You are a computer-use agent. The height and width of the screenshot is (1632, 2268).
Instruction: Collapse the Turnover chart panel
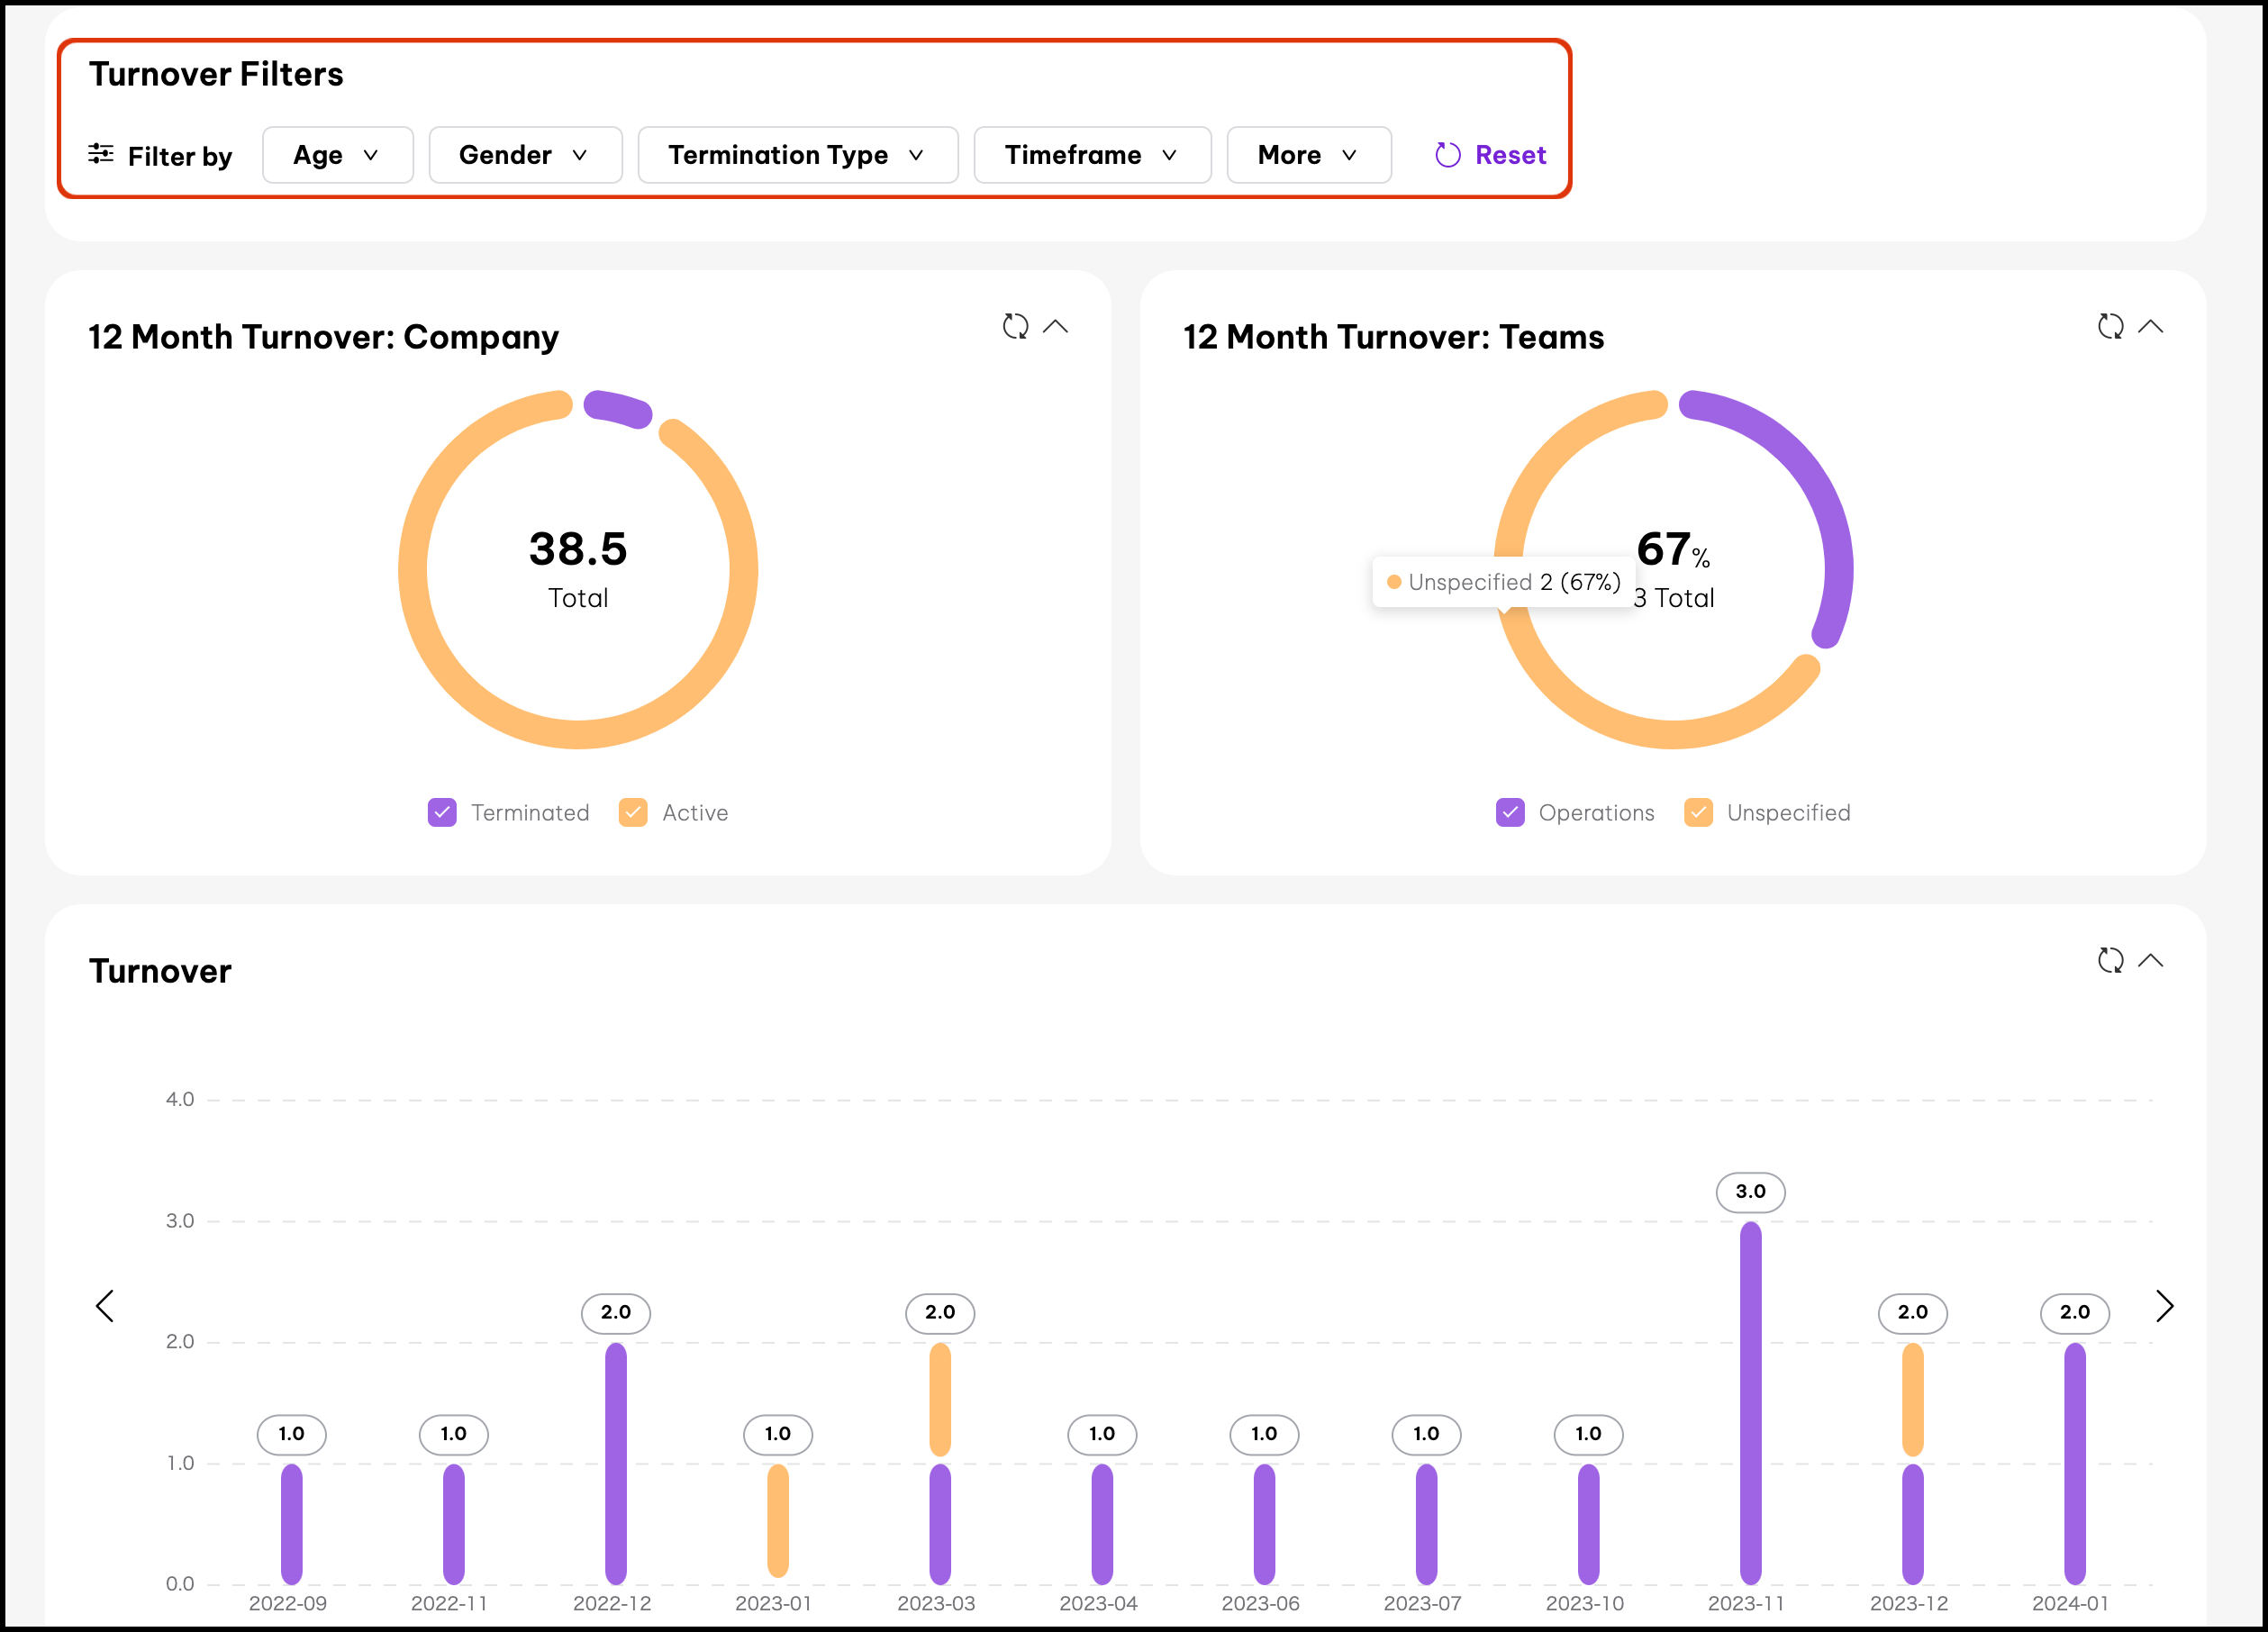(x=2151, y=961)
